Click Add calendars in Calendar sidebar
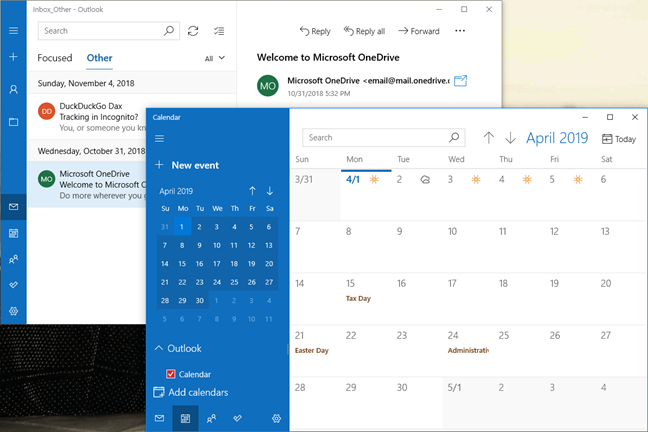The image size is (648, 432). [191, 392]
